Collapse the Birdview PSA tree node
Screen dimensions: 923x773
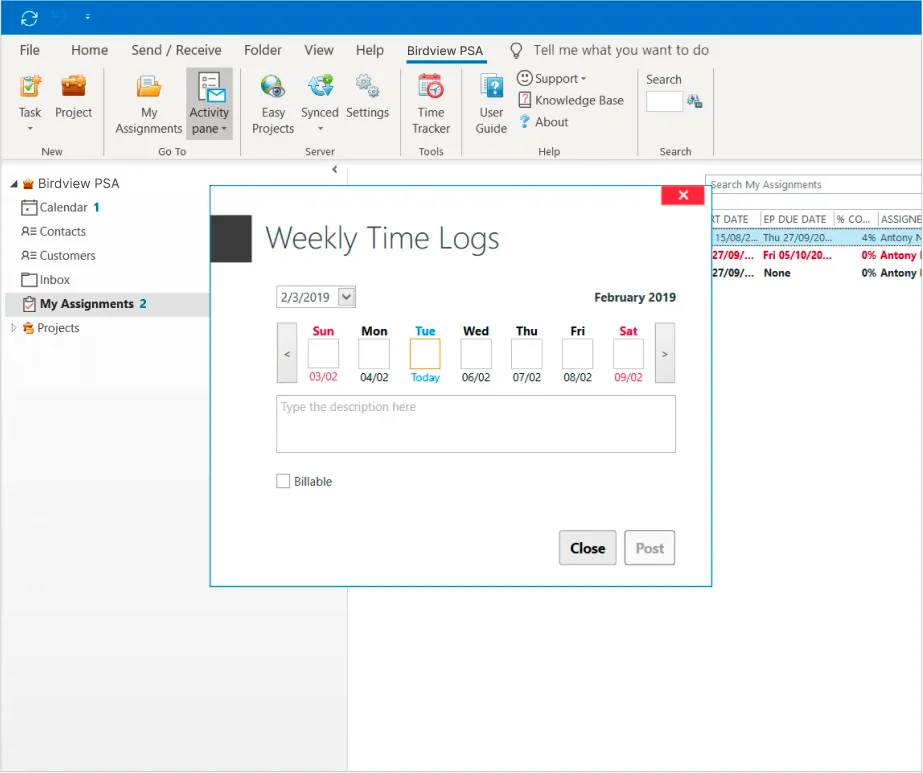point(14,184)
